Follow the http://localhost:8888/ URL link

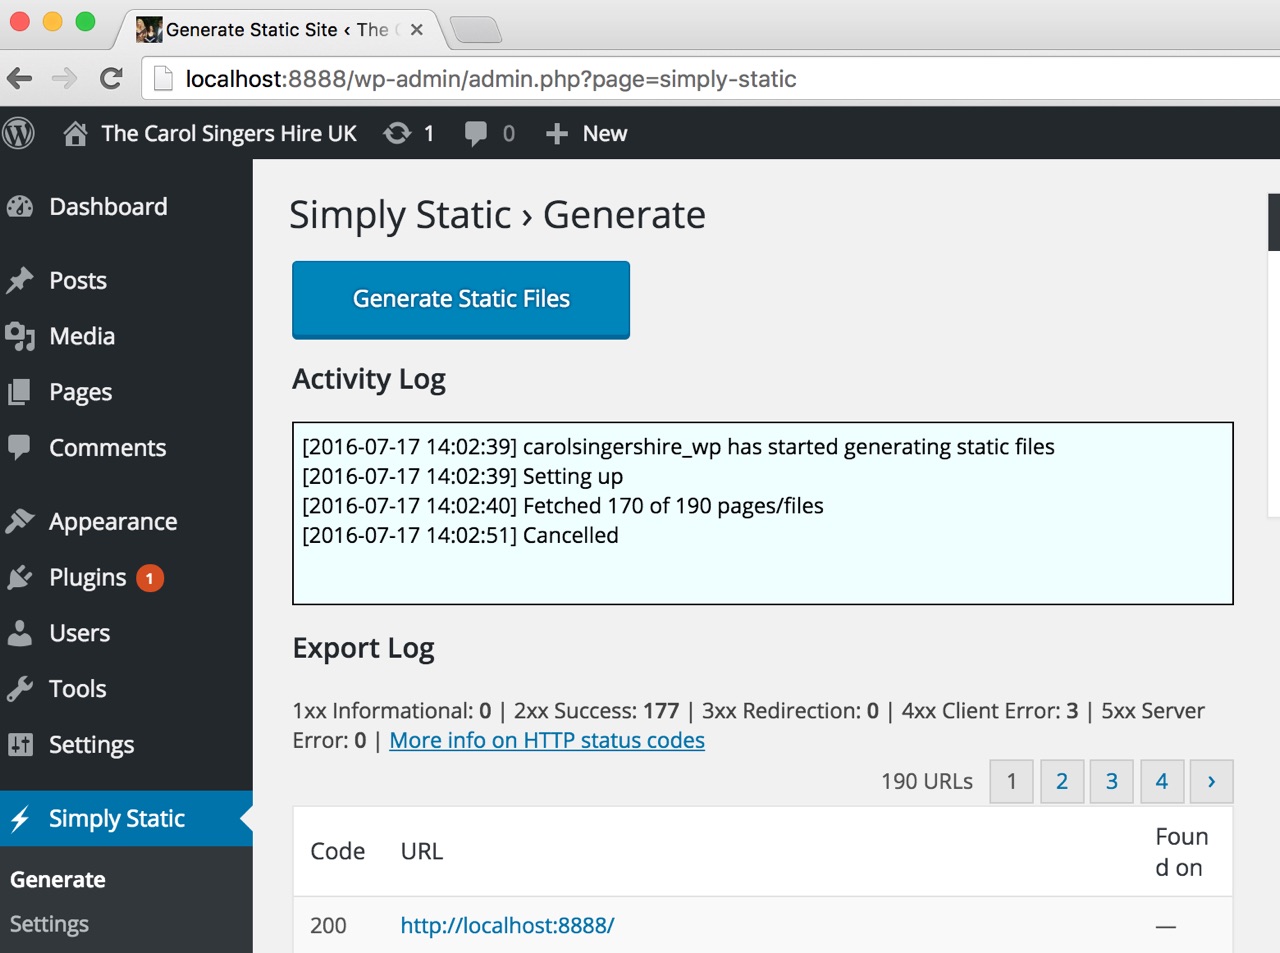506,925
